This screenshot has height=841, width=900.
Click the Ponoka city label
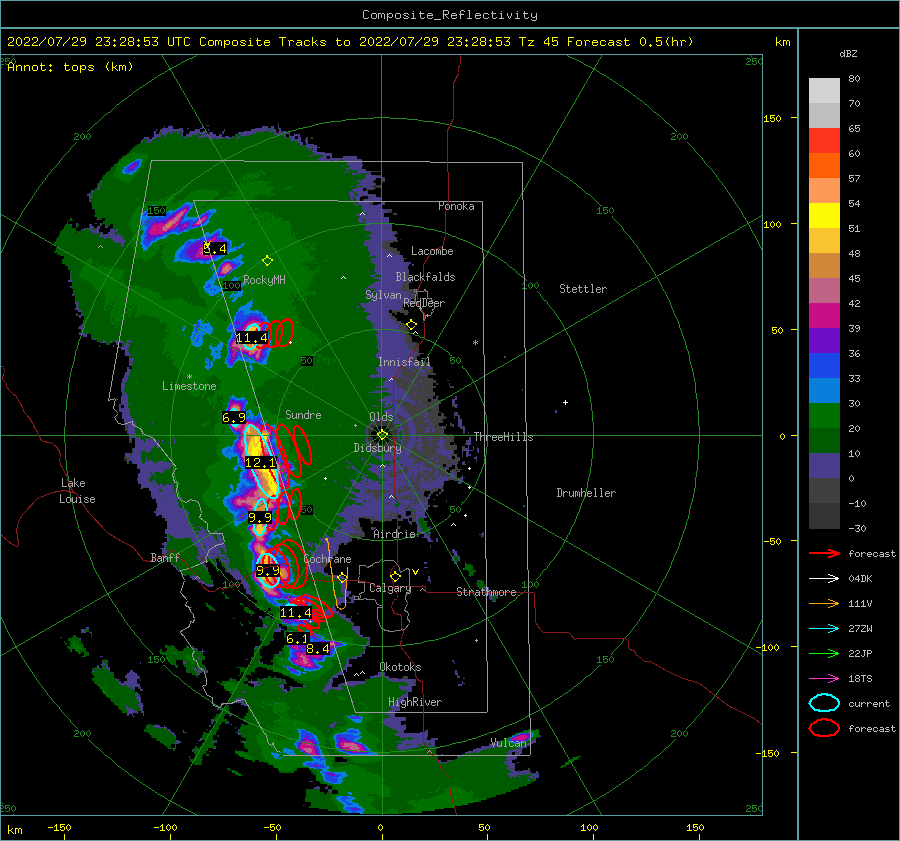456,206
